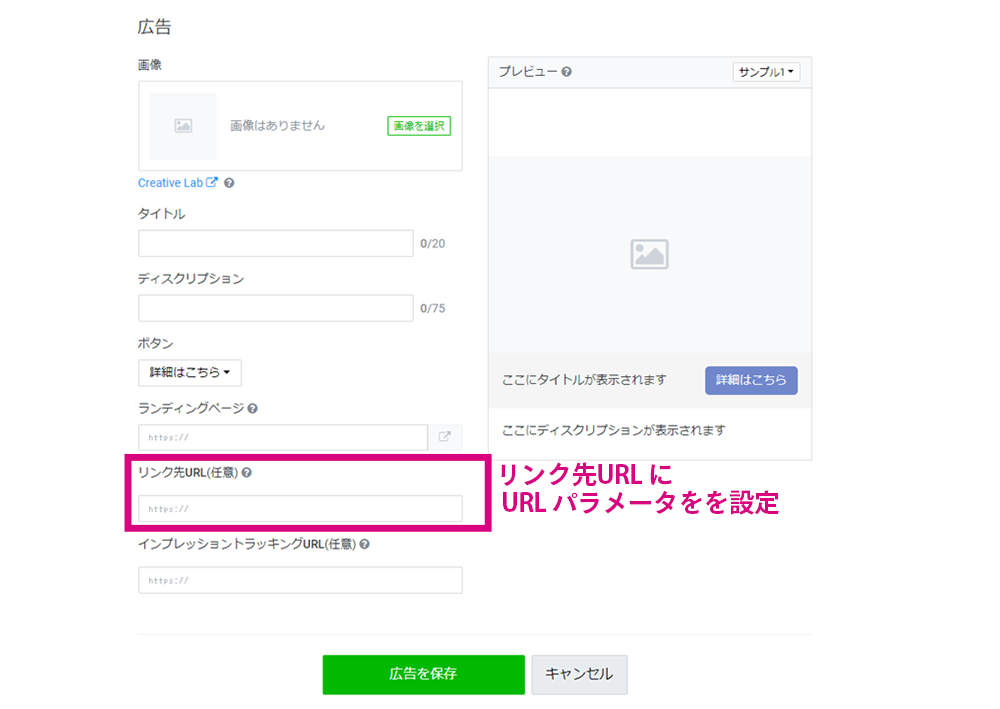Click the キャンセル button

click(x=580, y=674)
